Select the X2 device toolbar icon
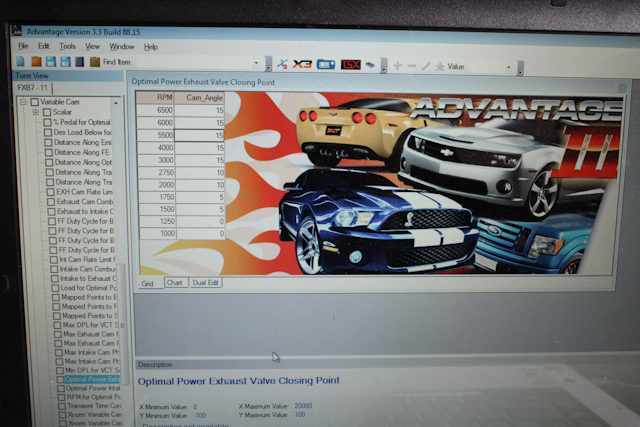 click(282, 64)
